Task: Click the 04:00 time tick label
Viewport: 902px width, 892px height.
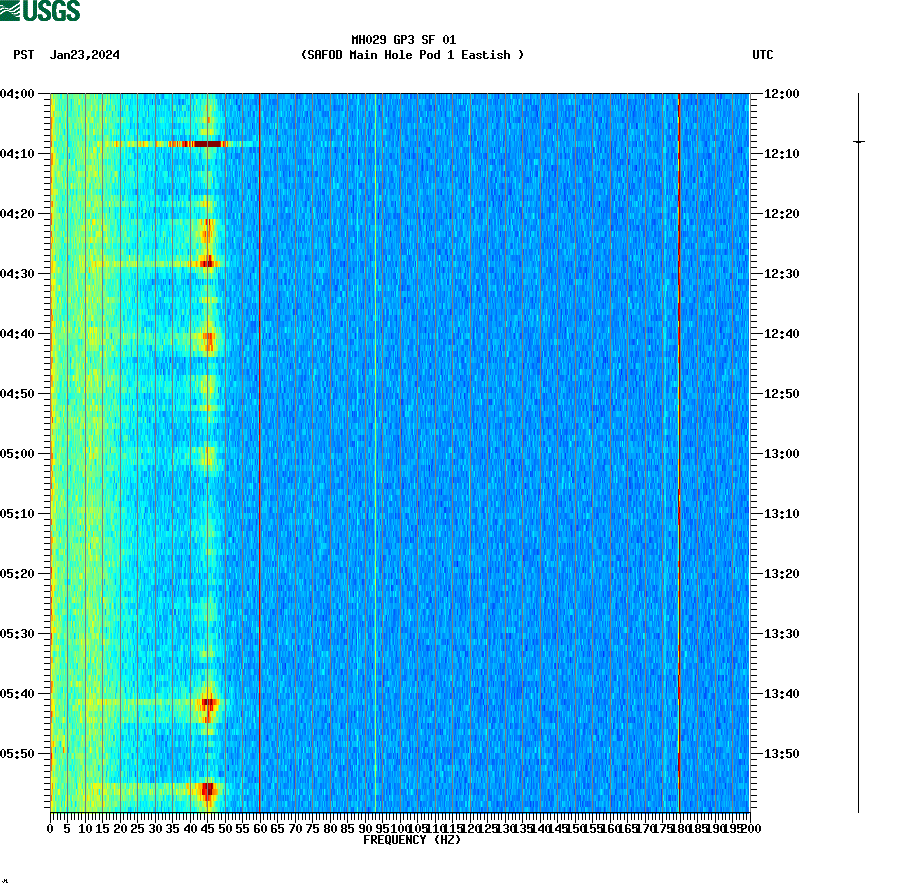Action: 19,95
